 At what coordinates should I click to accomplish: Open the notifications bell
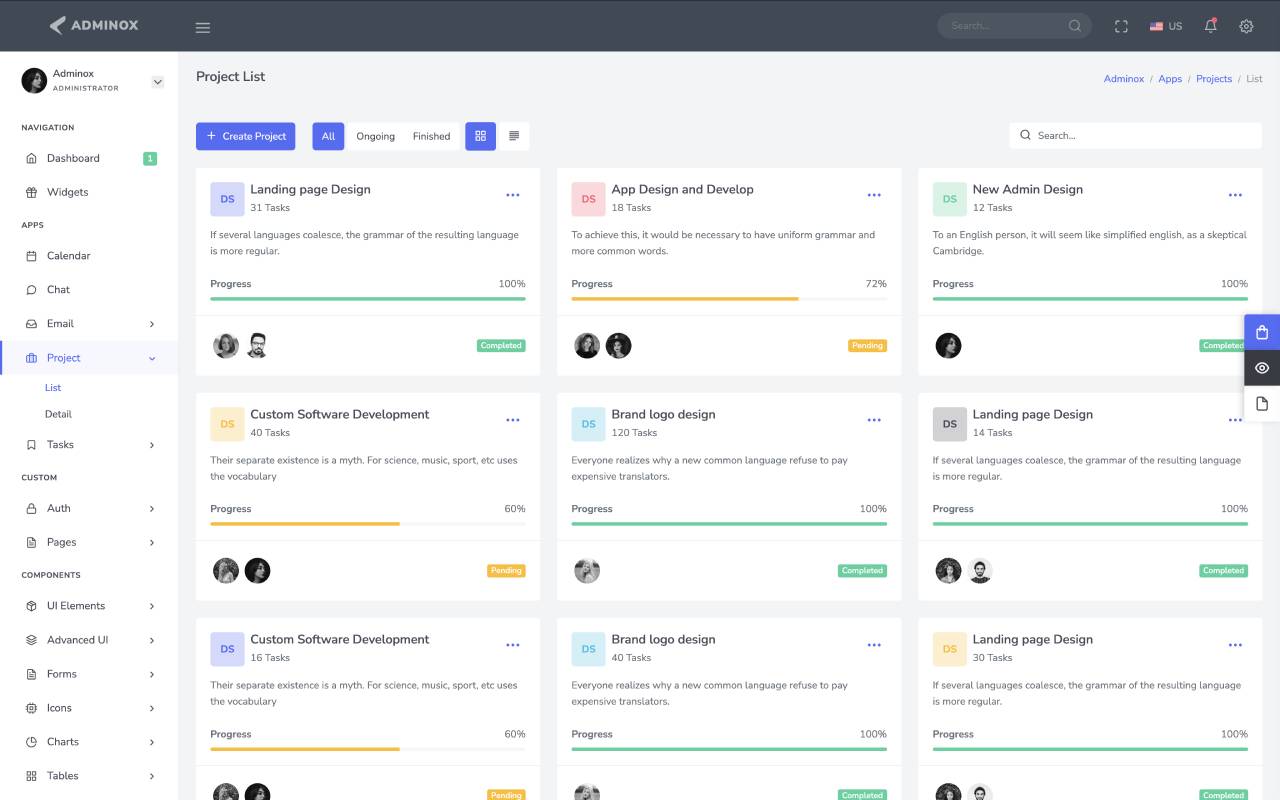pos(1210,26)
